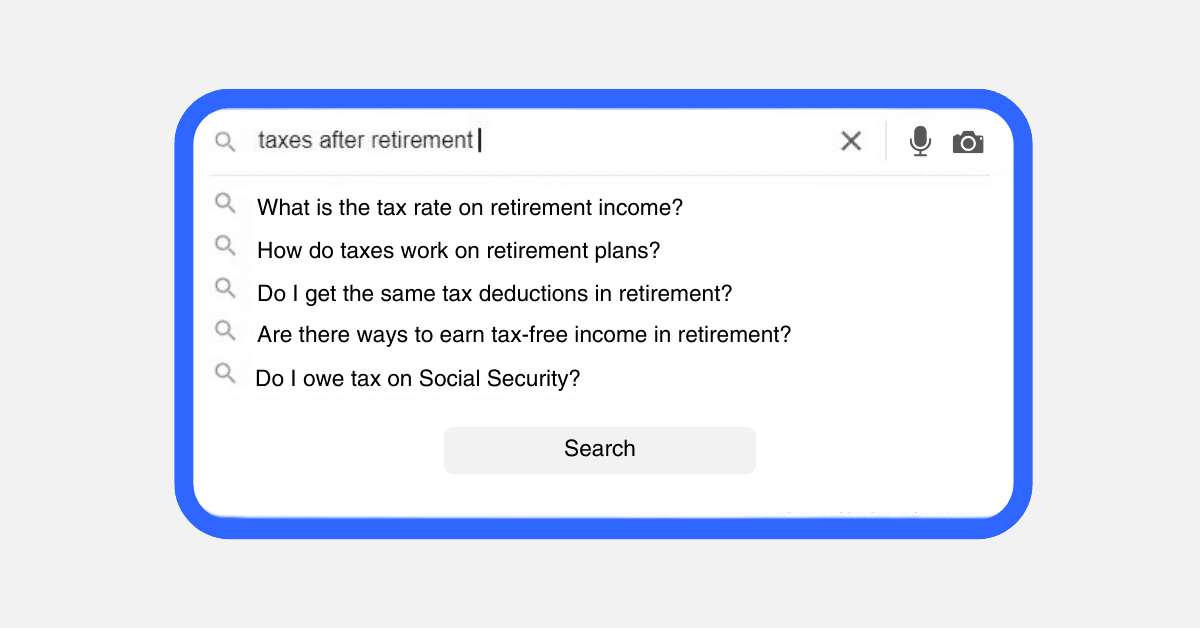This screenshot has width=1200, height=628.
Task: Click magnifier icon beside the tax deductions suggestion
Action: [226, 288]
